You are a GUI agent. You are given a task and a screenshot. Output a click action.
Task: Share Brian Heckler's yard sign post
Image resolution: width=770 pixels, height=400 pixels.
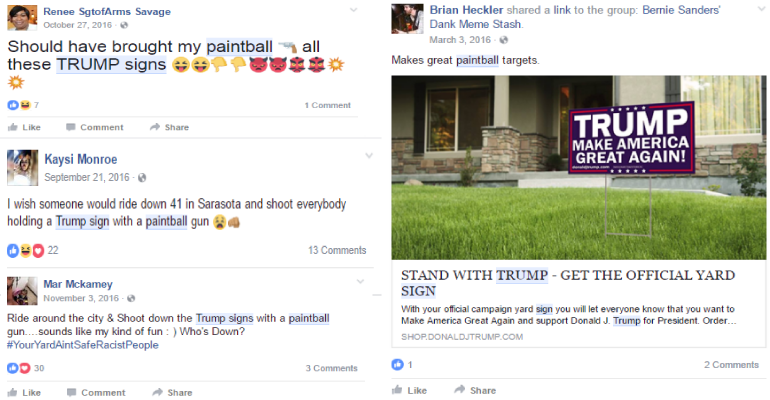[475, 390]
